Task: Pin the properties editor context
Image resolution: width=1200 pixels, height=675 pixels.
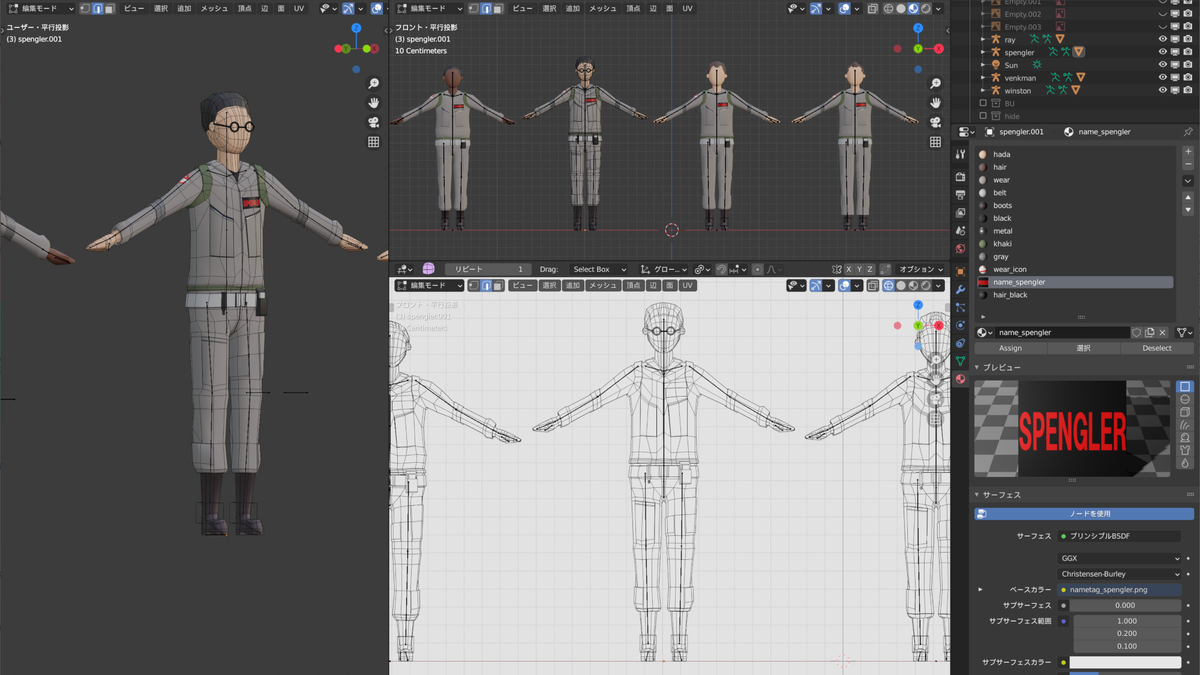Action: pos(1187,132)
